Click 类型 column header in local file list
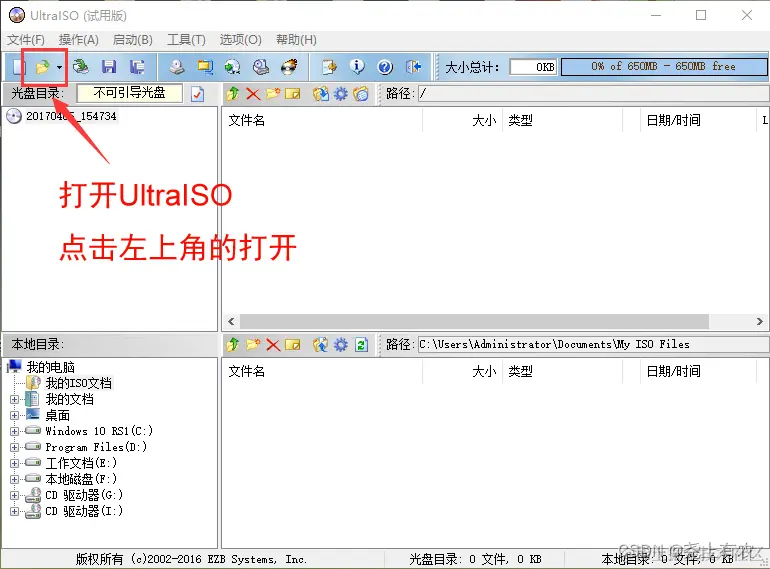This screenshot has height=569, width=770. 562,372
